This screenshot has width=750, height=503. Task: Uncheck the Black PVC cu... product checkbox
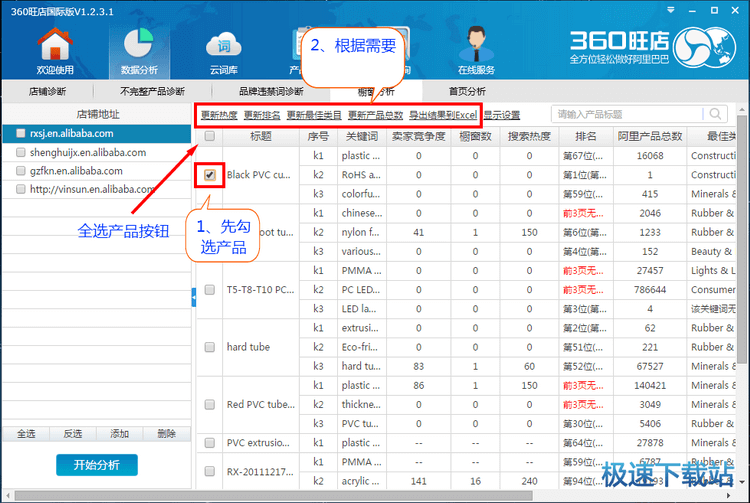pos(210,175)
